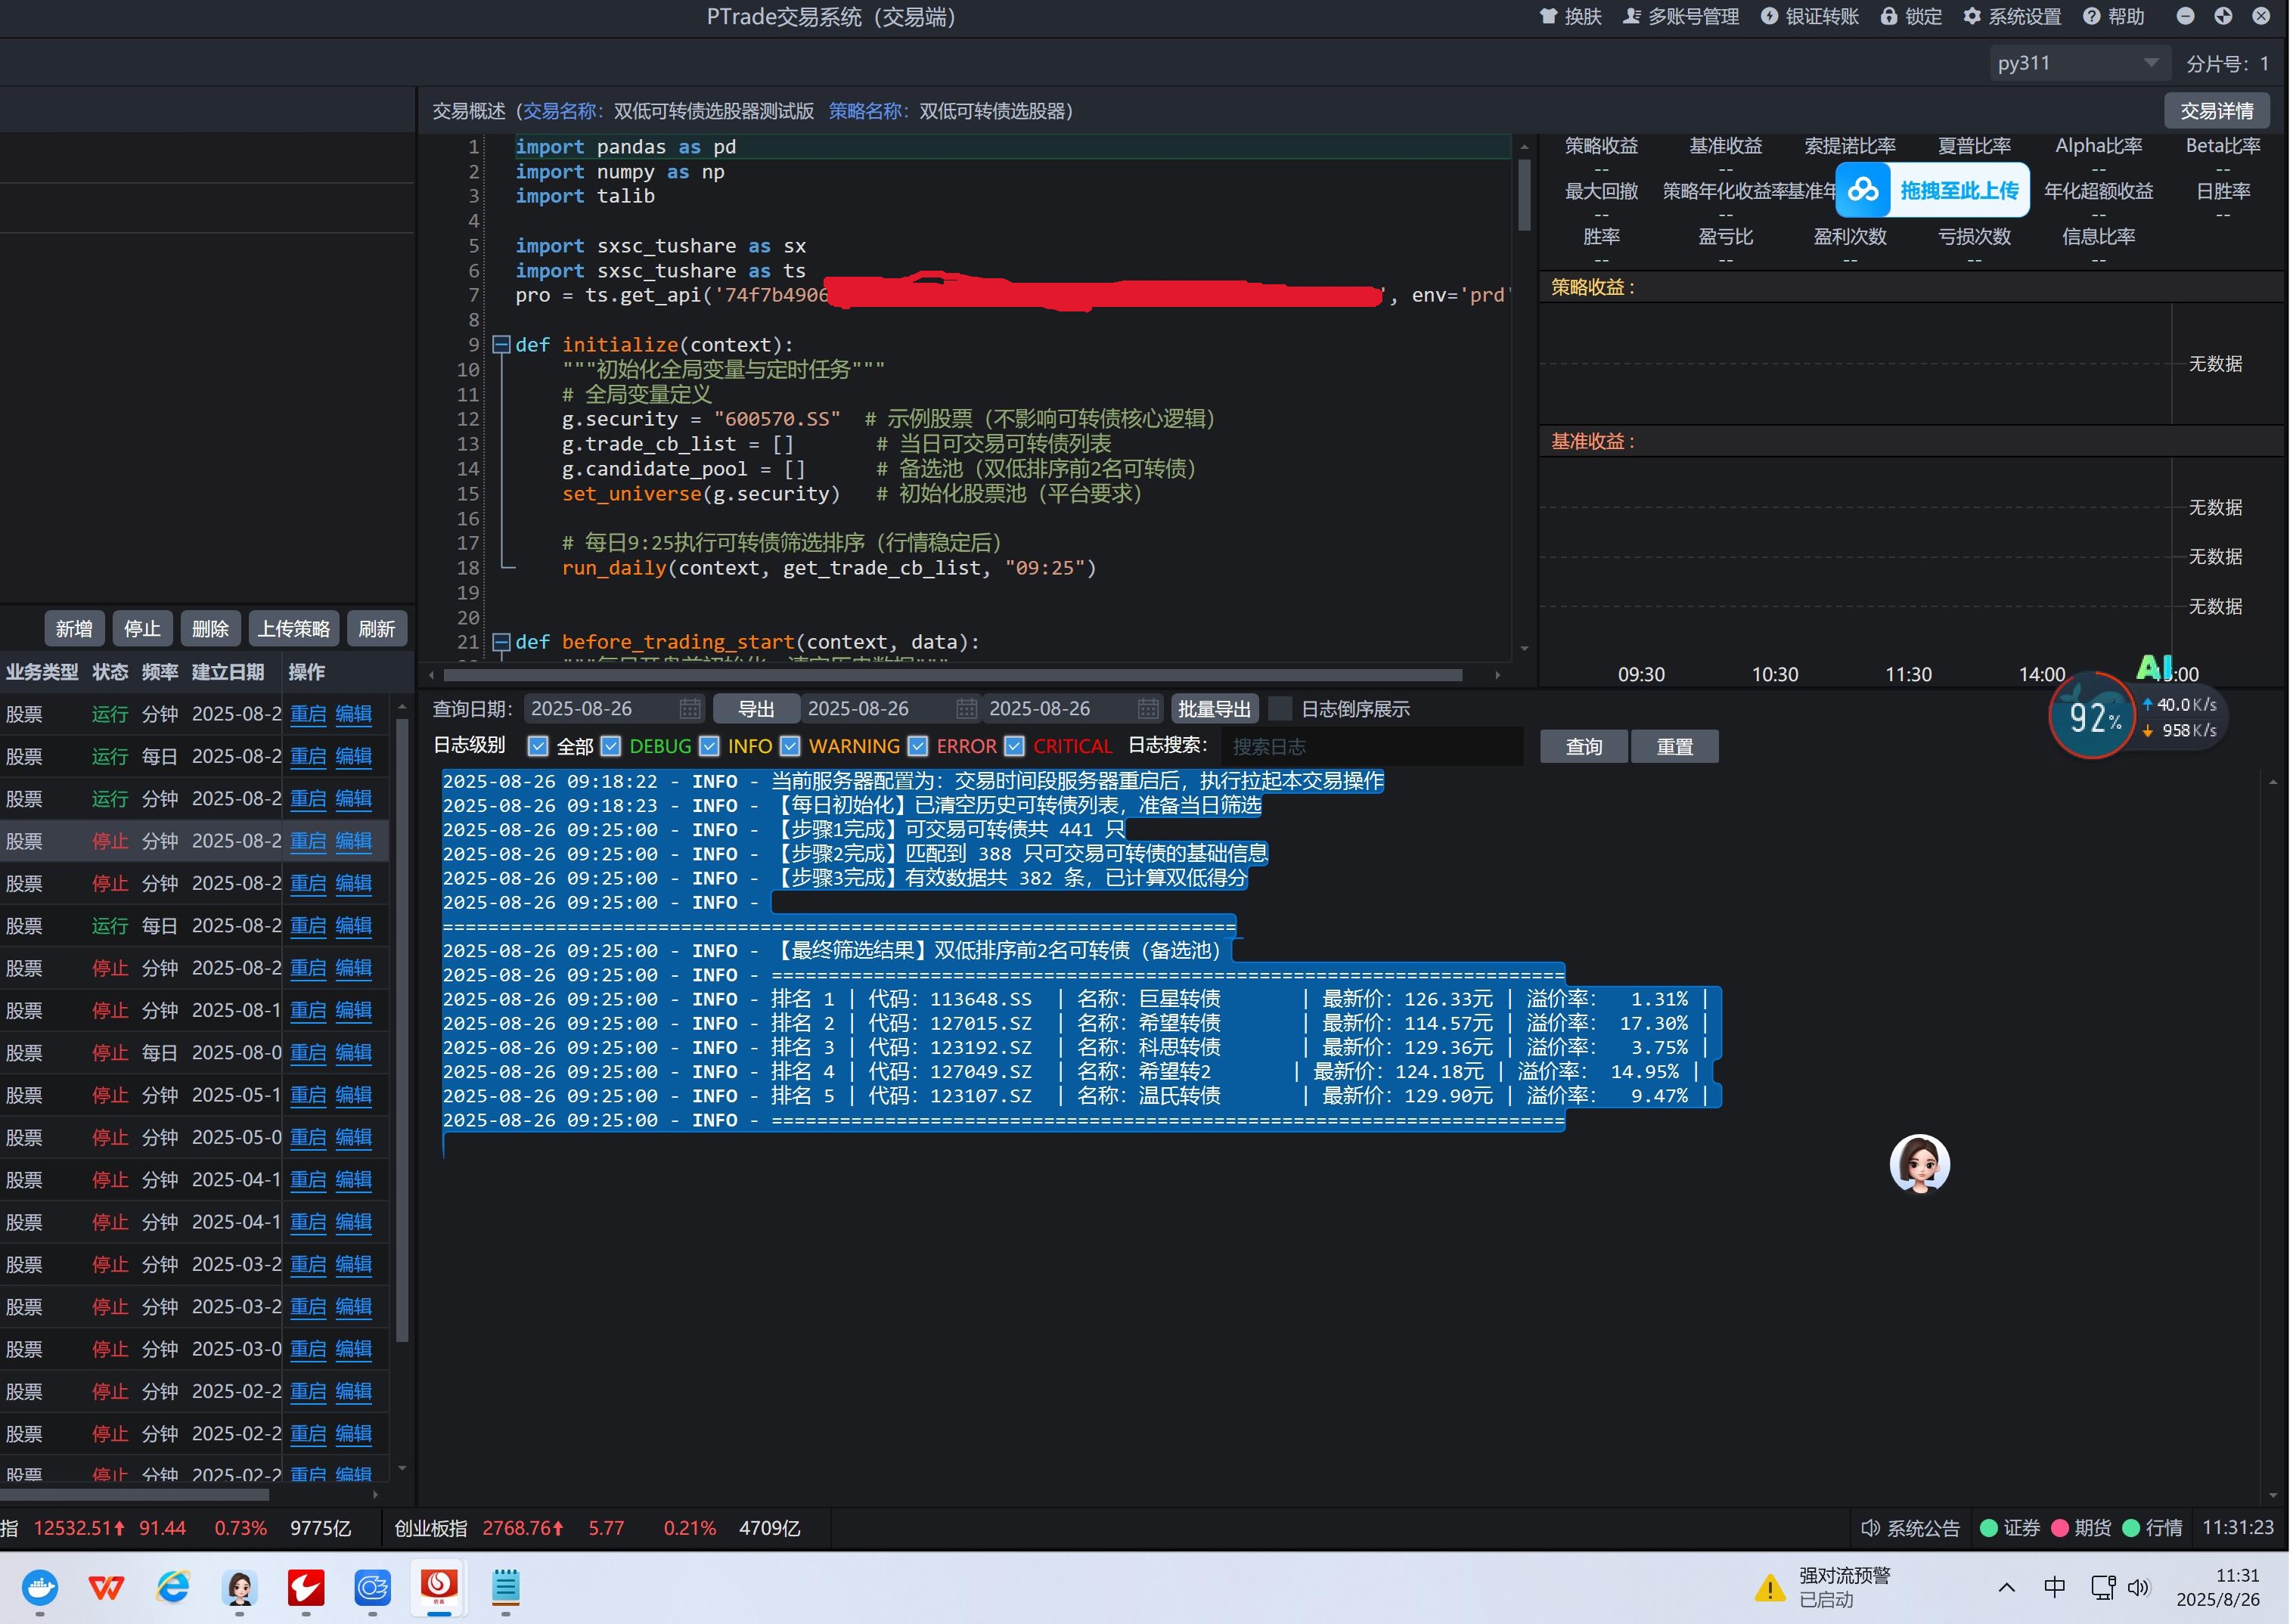
Task: Open Docker whale icon in taskbar
Action: (40, 1587)
